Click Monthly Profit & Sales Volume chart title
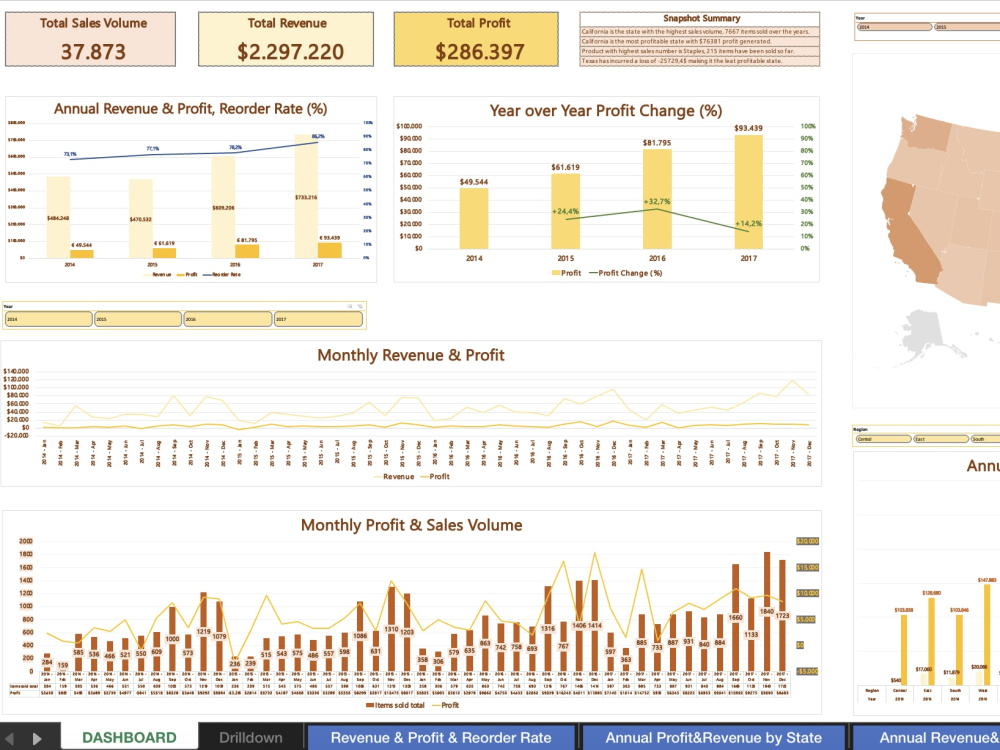The image size is (1000, 750). tap(411, 525)
